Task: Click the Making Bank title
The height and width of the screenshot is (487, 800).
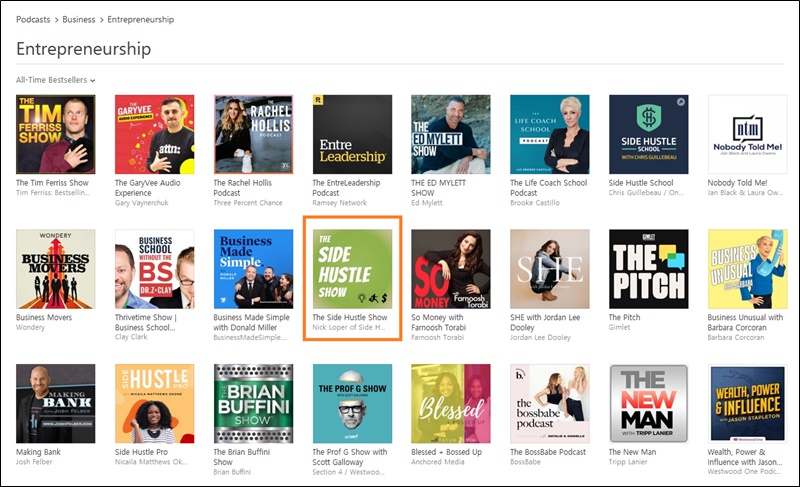Action: click(38, 452)
